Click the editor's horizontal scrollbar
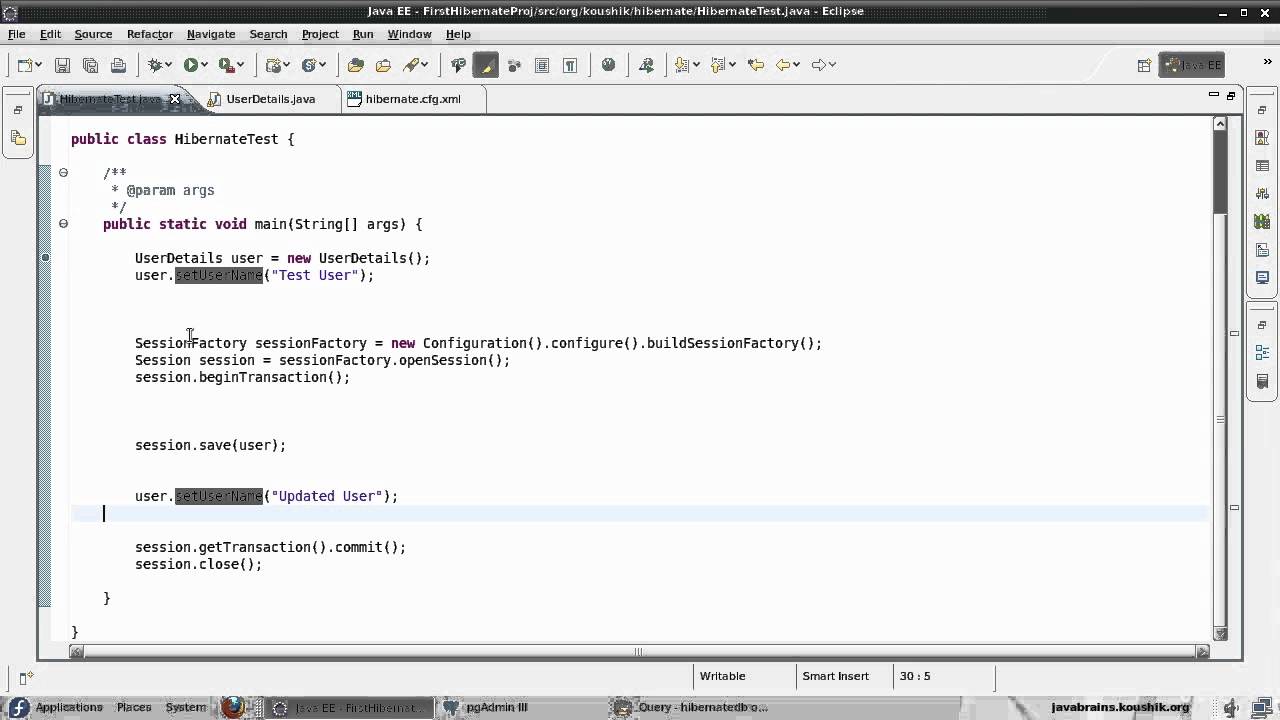Screen dimensions: 1280x720 coord(638,651)
